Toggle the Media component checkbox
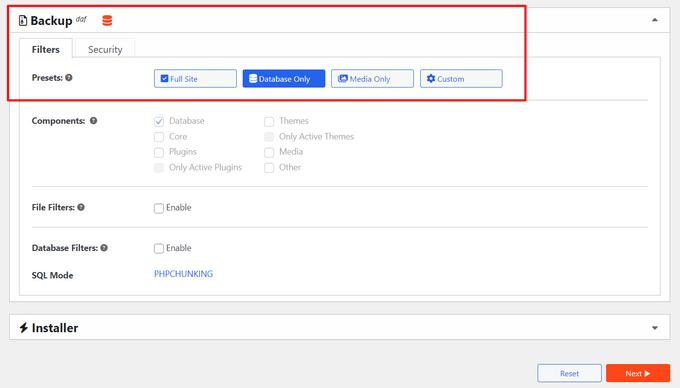The width and height of the screenshot is (680, 388). (x=269, y=152)
